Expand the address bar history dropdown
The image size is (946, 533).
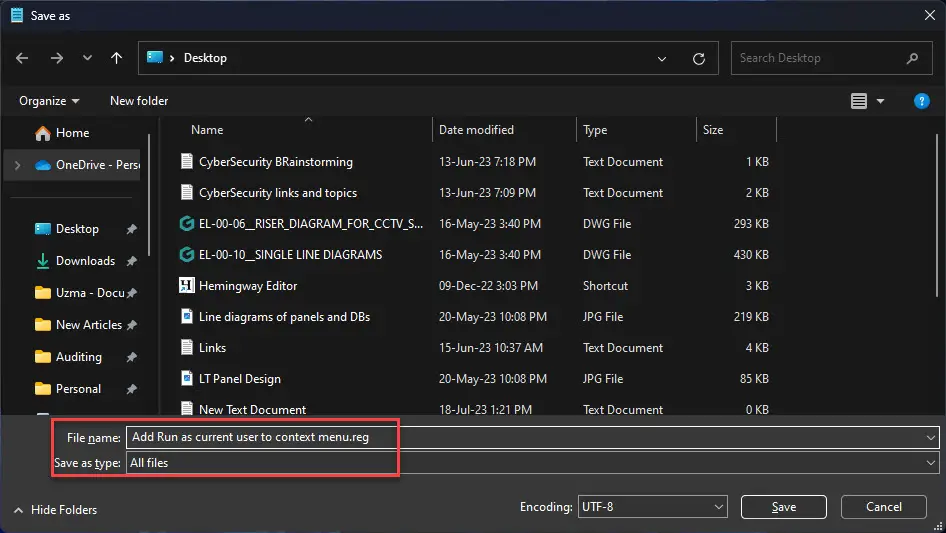click(662, 59)
